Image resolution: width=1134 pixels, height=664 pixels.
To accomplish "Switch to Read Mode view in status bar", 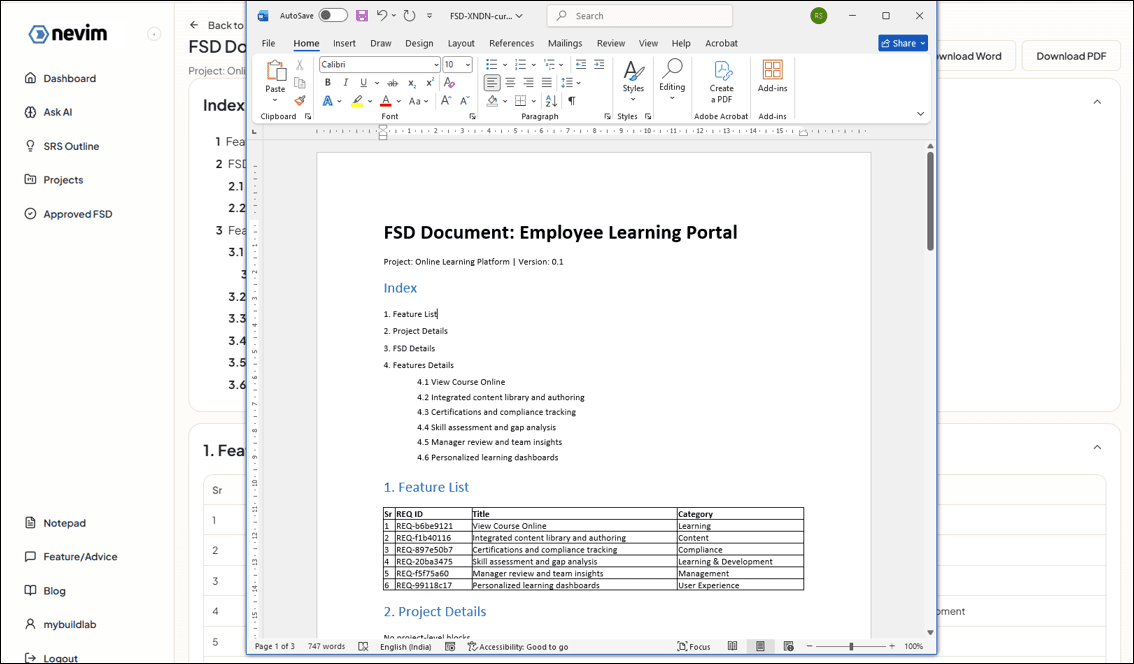I will [x=733, y=647].
